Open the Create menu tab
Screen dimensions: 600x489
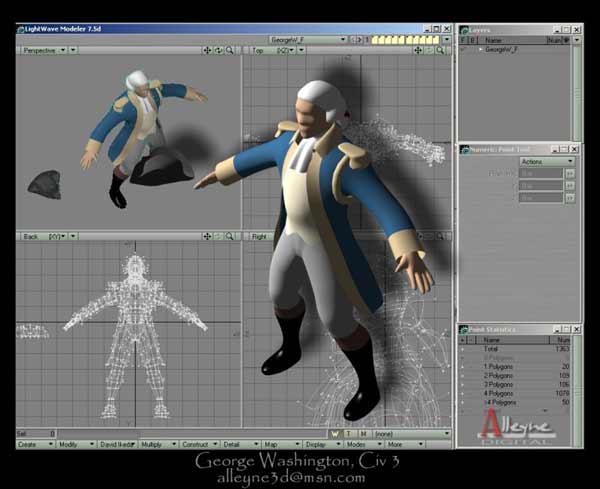[35, 444]
